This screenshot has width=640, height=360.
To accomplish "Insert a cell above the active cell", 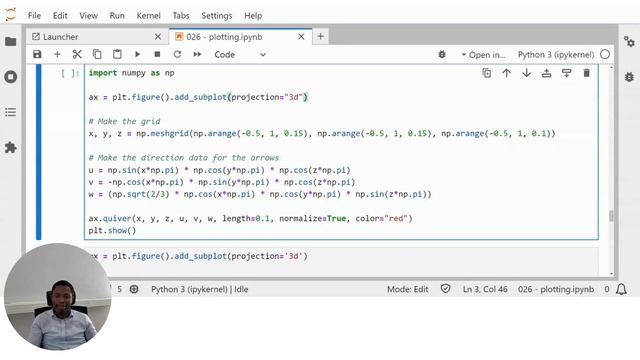I will click(x=547, y=73).
